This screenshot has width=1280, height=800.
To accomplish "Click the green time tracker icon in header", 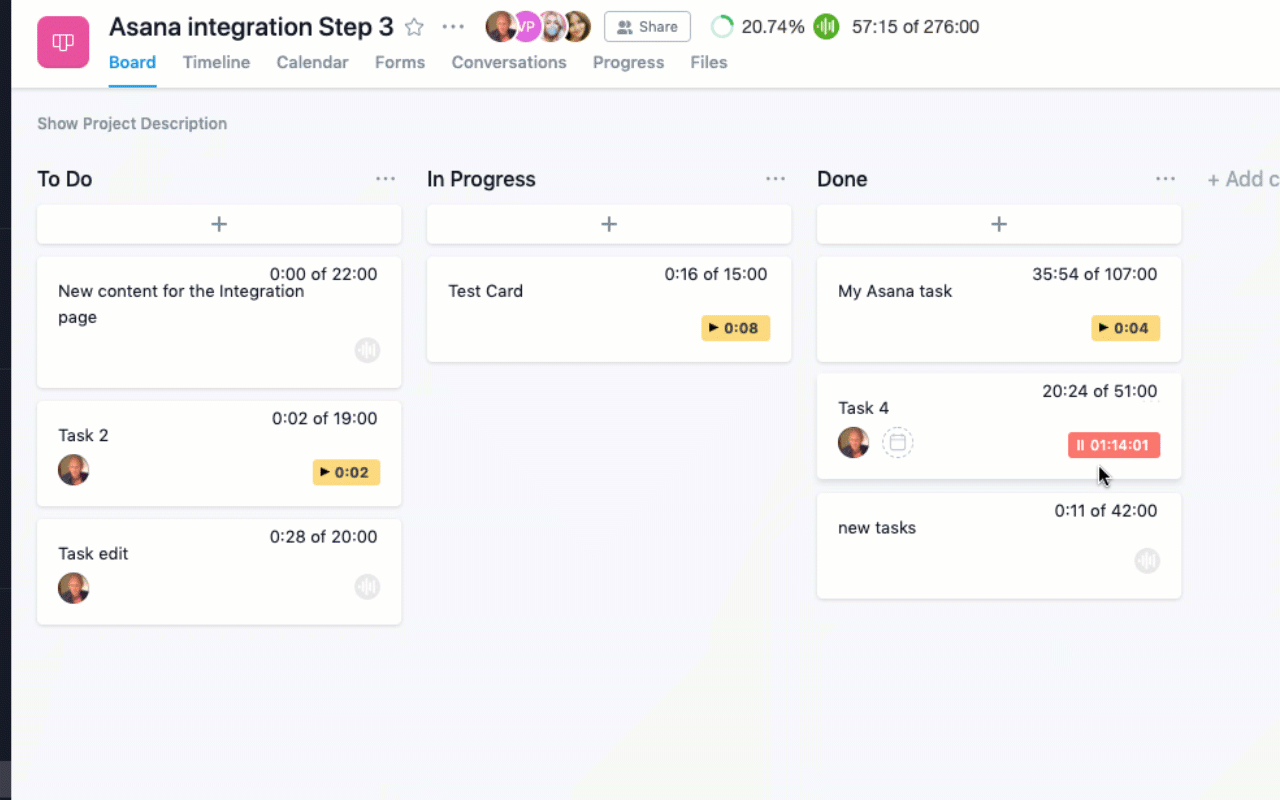I will pos(825,27).
